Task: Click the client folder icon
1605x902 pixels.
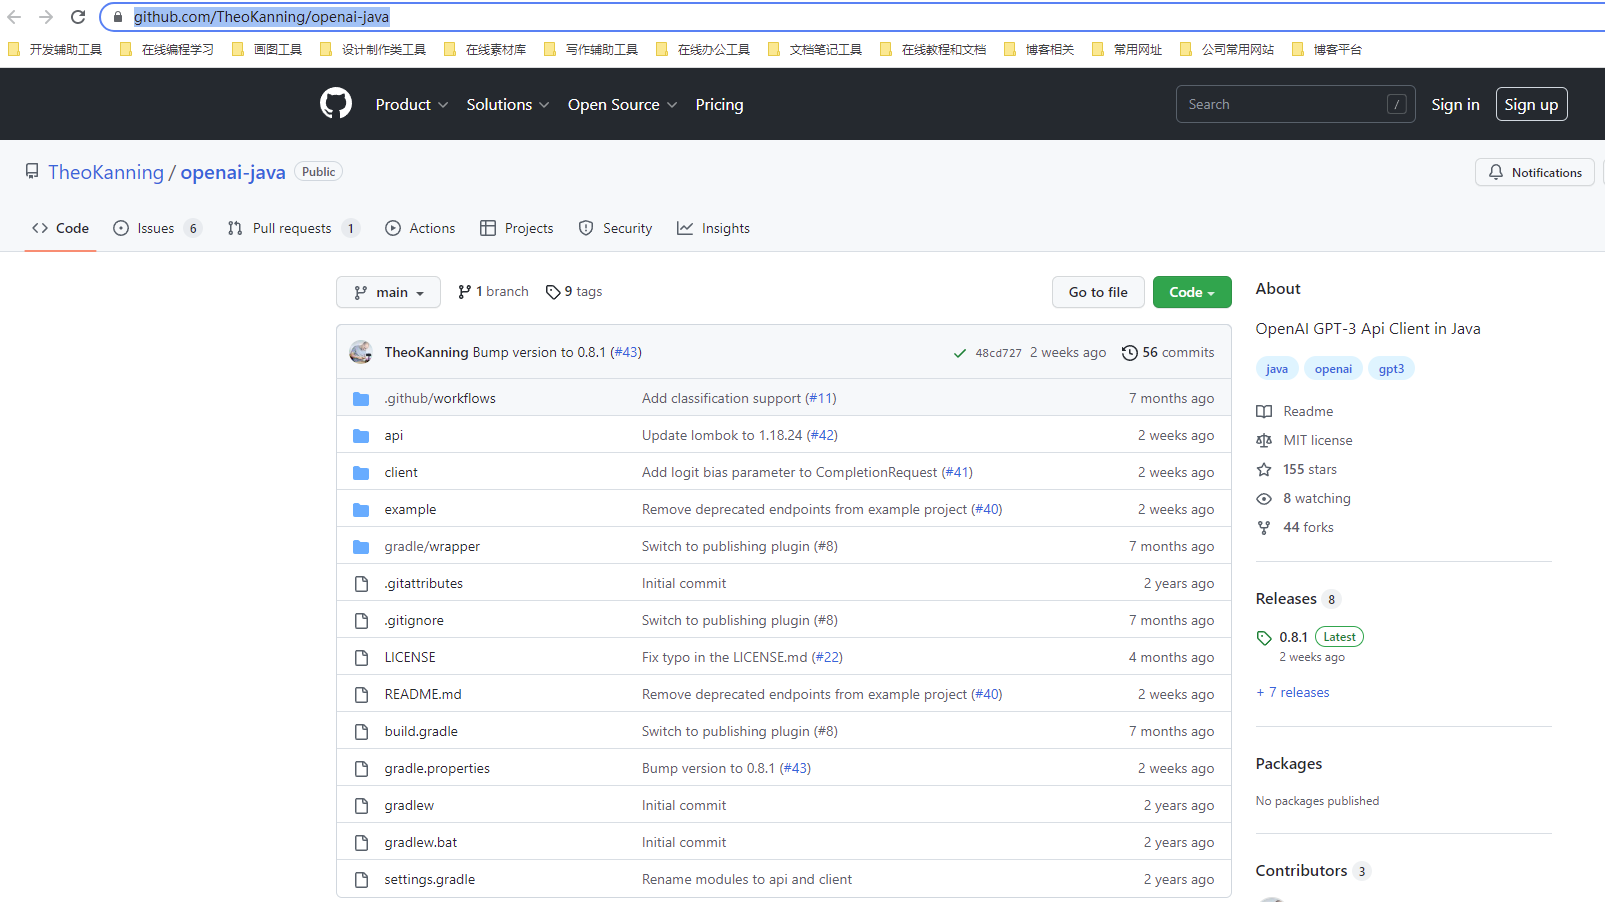Action: tap(361, 473)
